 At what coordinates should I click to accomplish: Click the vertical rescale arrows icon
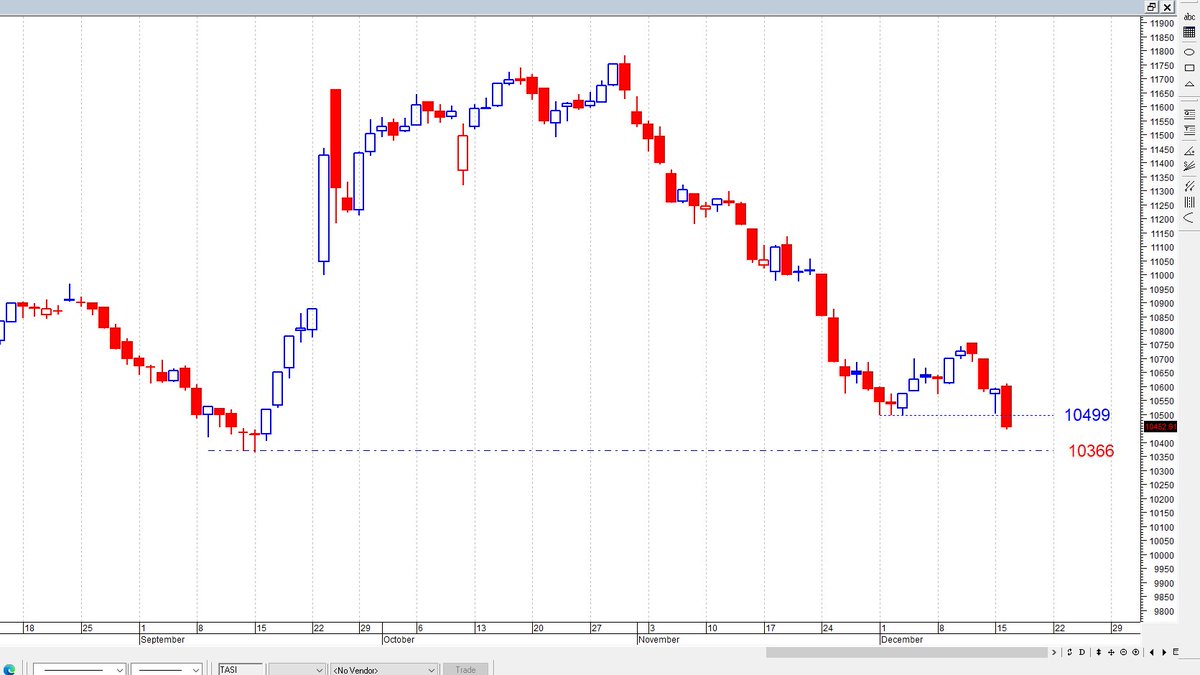click(1099, 652)
